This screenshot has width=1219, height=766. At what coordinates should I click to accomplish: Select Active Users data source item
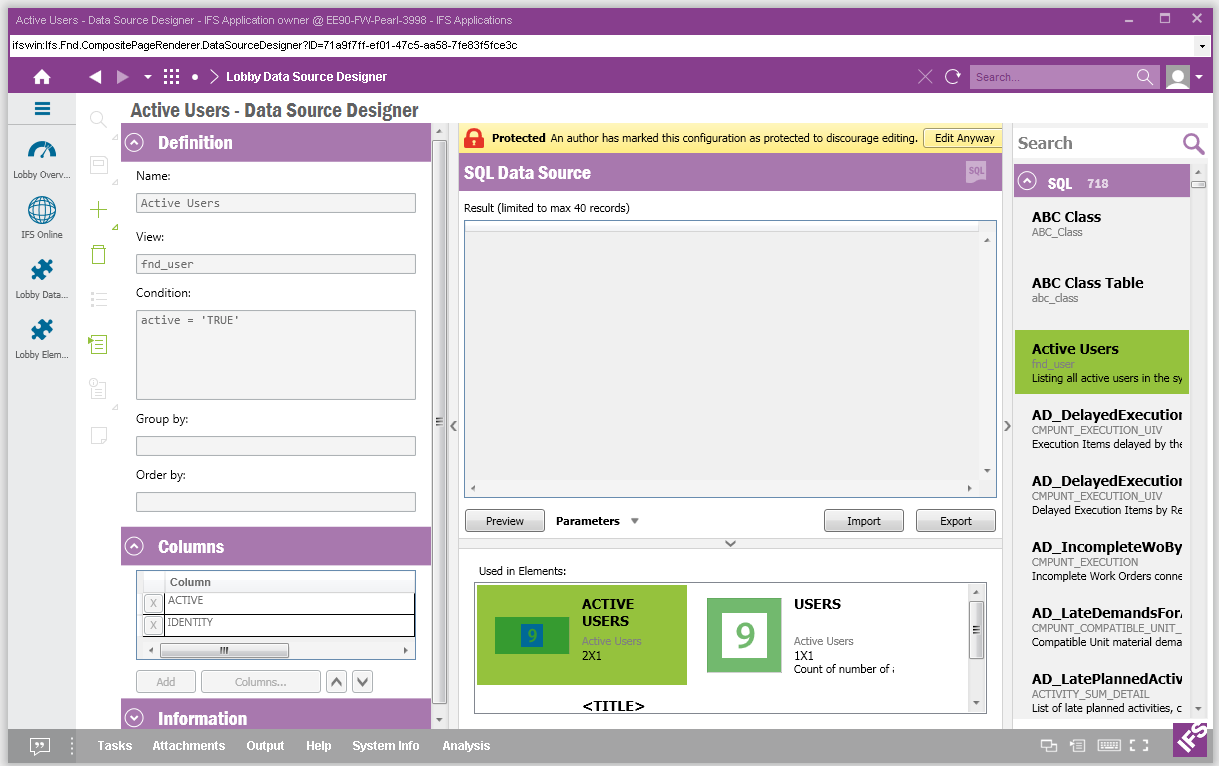(x=1101, y=362)
